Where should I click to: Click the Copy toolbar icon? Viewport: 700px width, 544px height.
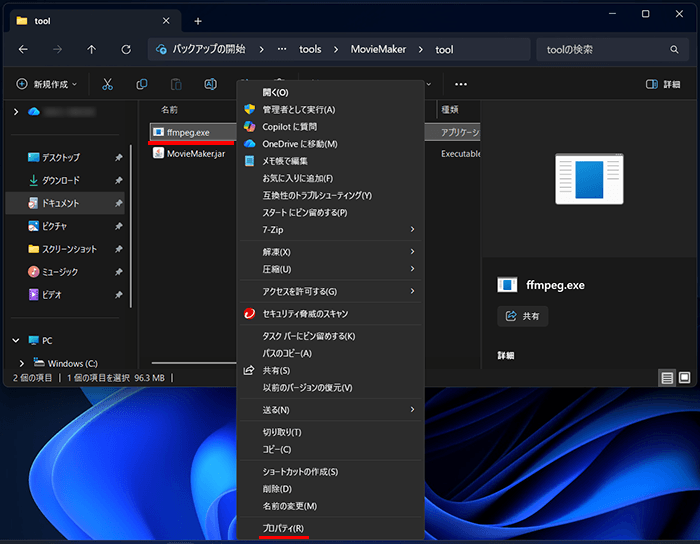click(x=142, y=84)
